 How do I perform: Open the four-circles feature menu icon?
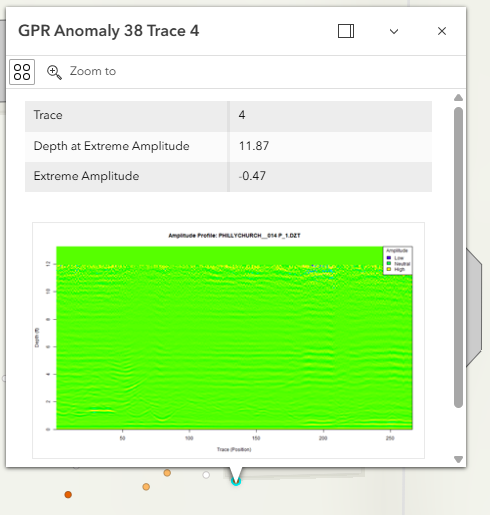(22, 72)
